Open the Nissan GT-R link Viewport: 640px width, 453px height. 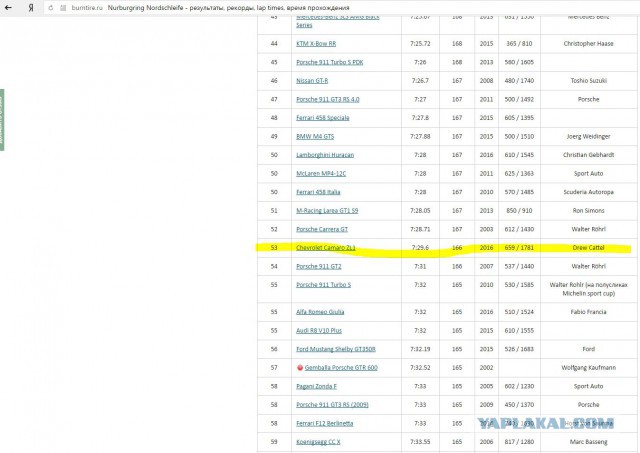pyautogui.click(x=312, y=81)
